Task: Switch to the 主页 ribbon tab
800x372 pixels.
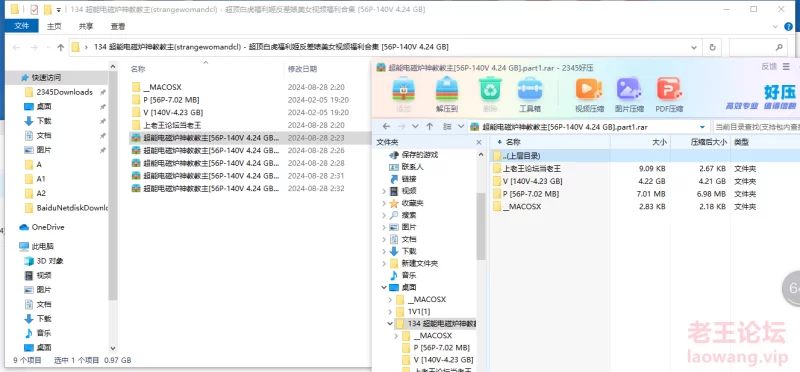Action: coord(54,27)
